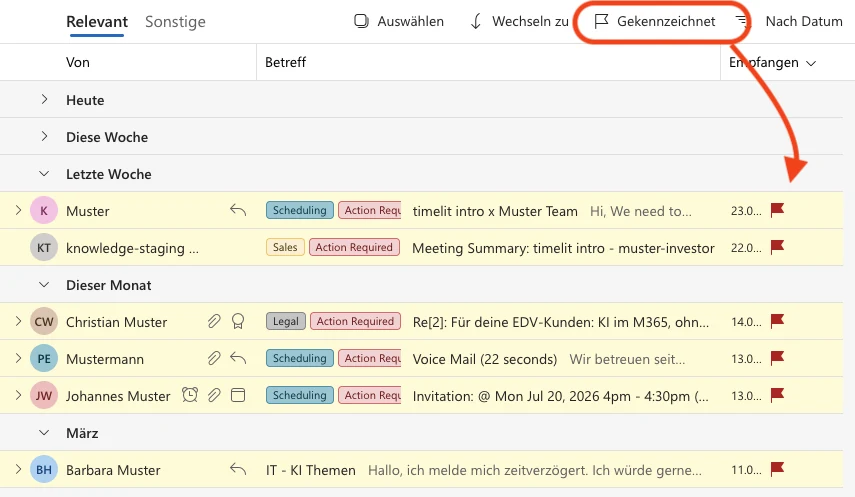Open email 'IT - KI Themen'
The image size is (855, 497).
pyautogui.click(x=311, y=470)
